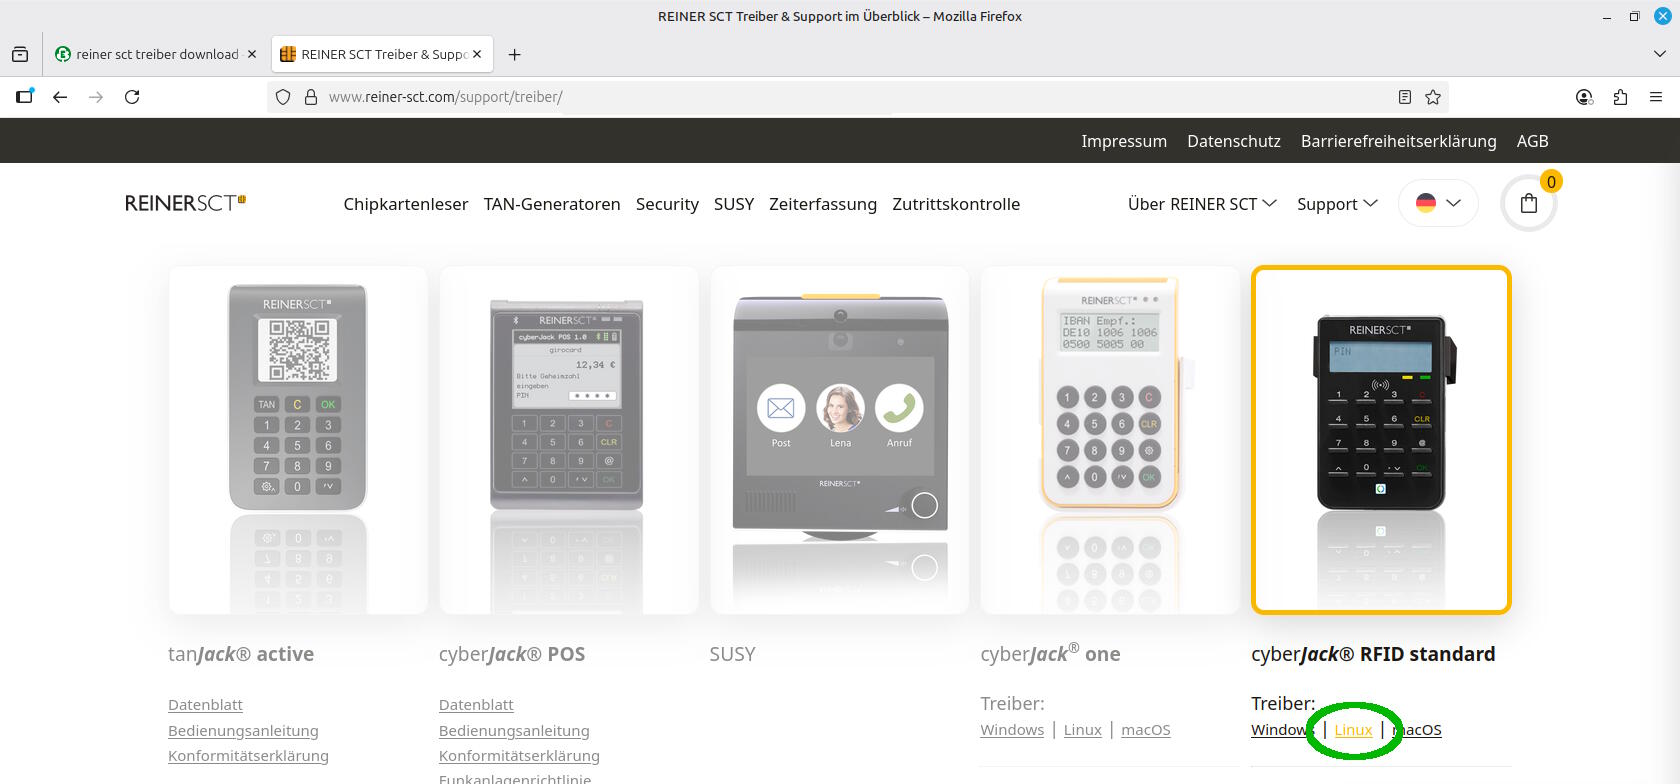Switch to 'reiner sct treiber download' tab
This screenshot has height=784, width=1680.
[157, 54]
